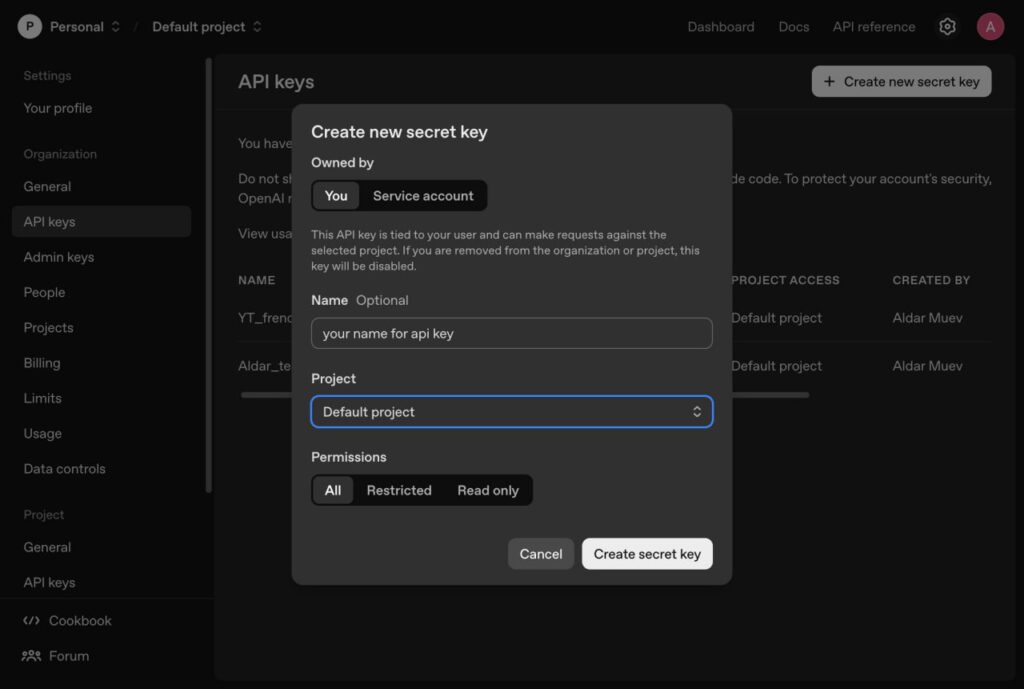Click into the key Name input field
Viewport: 1024px width, 689px height.
tap(511, 333)
